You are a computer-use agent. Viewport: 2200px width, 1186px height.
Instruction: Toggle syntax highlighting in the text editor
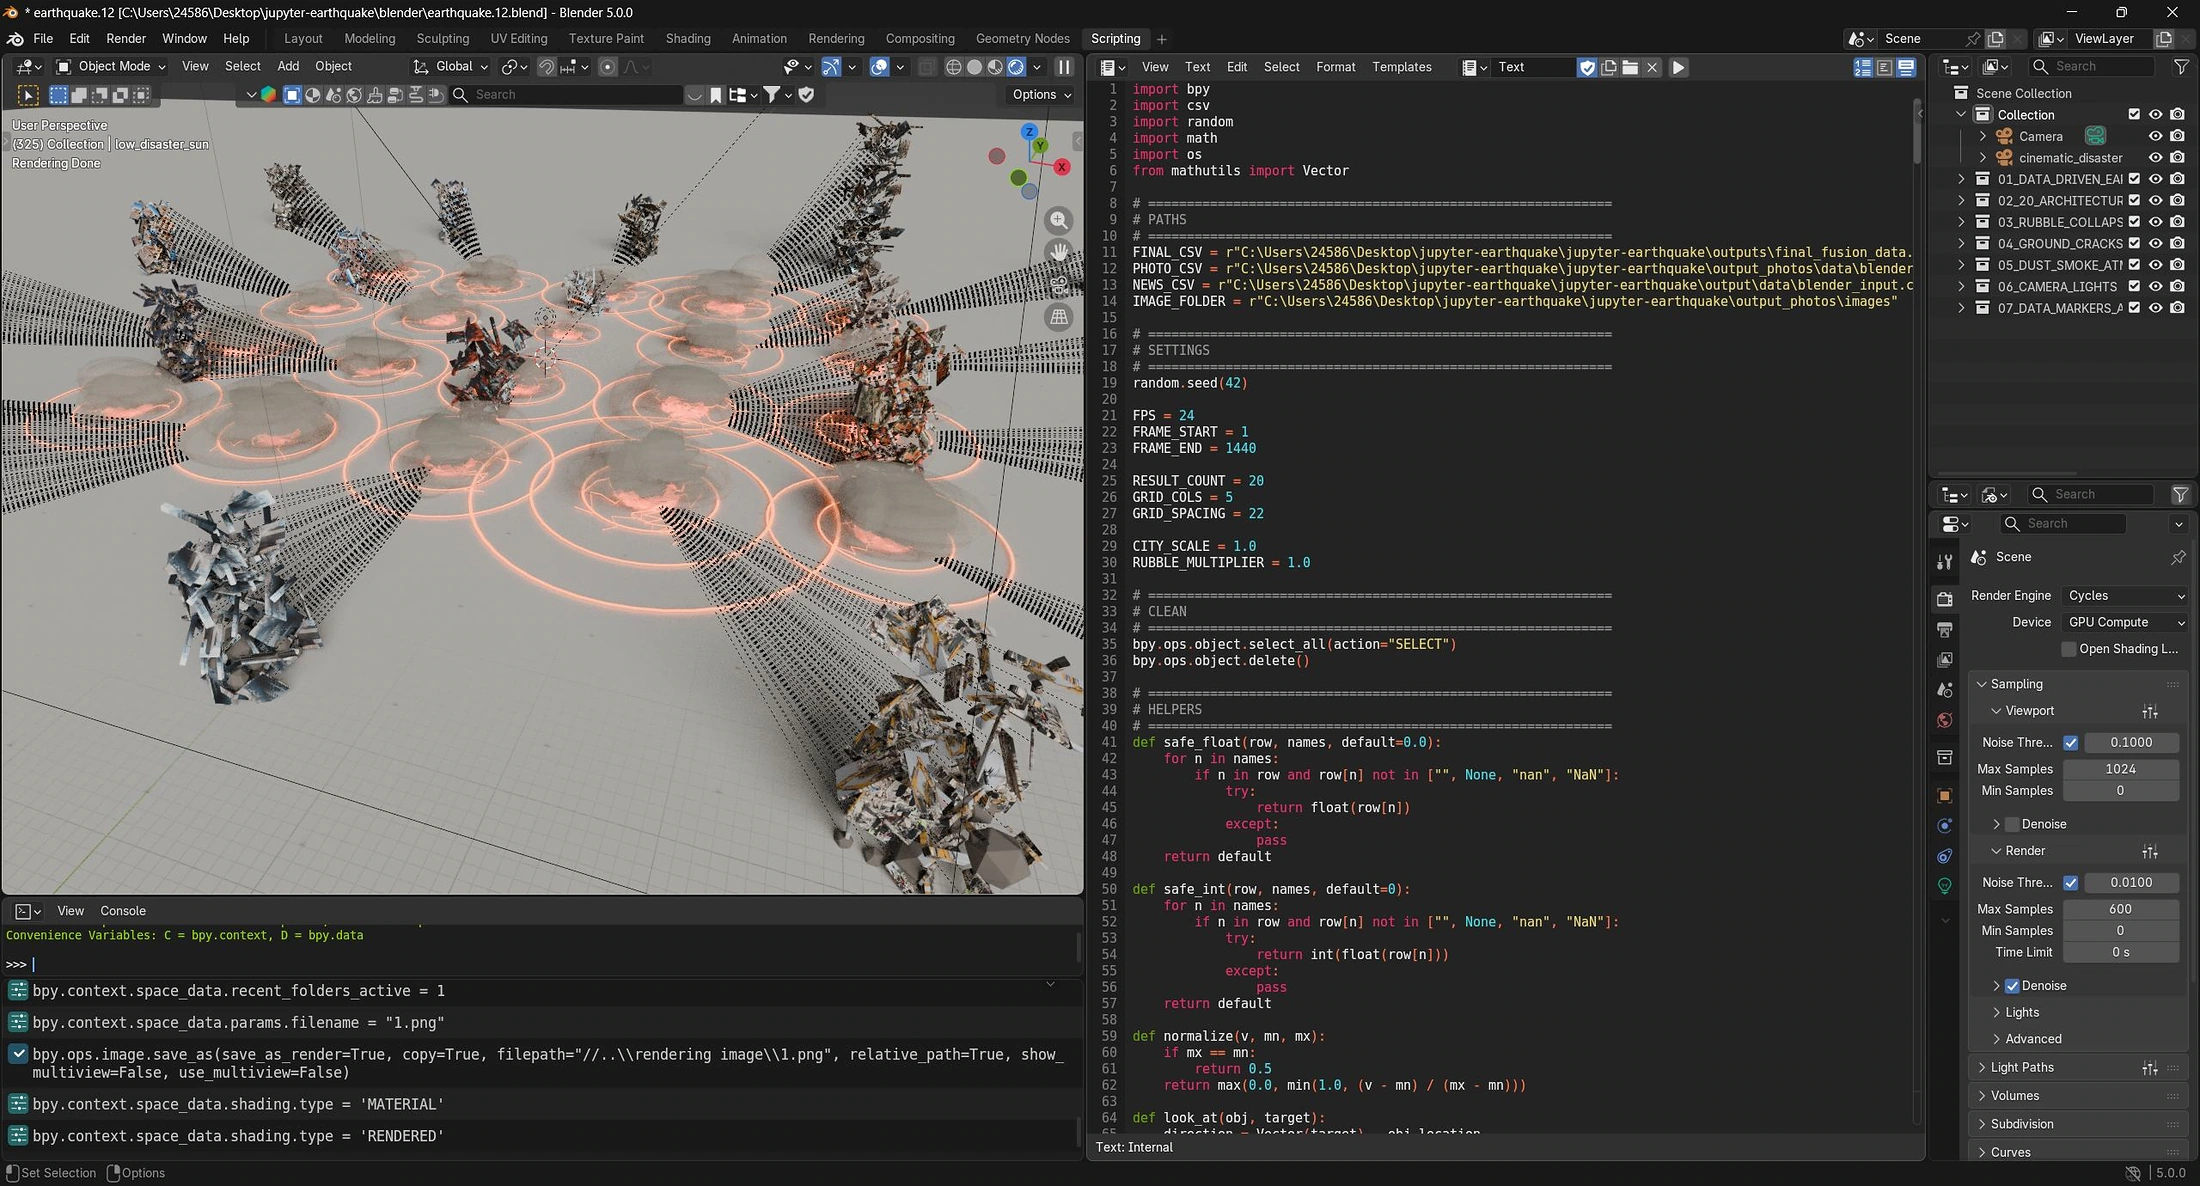tap(1906, 67)
